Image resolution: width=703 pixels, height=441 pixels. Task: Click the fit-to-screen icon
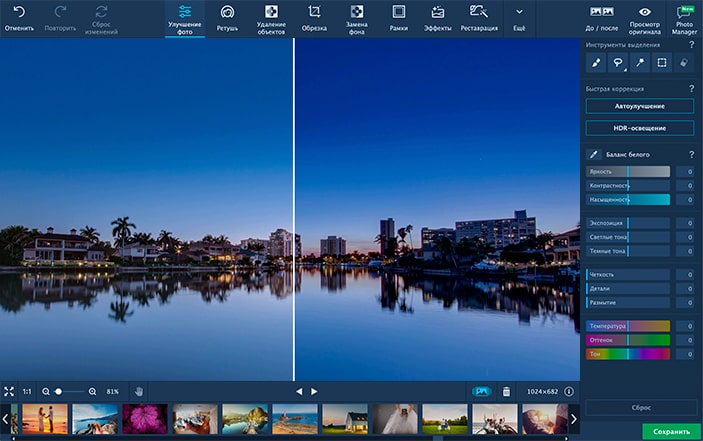point(9,391)
